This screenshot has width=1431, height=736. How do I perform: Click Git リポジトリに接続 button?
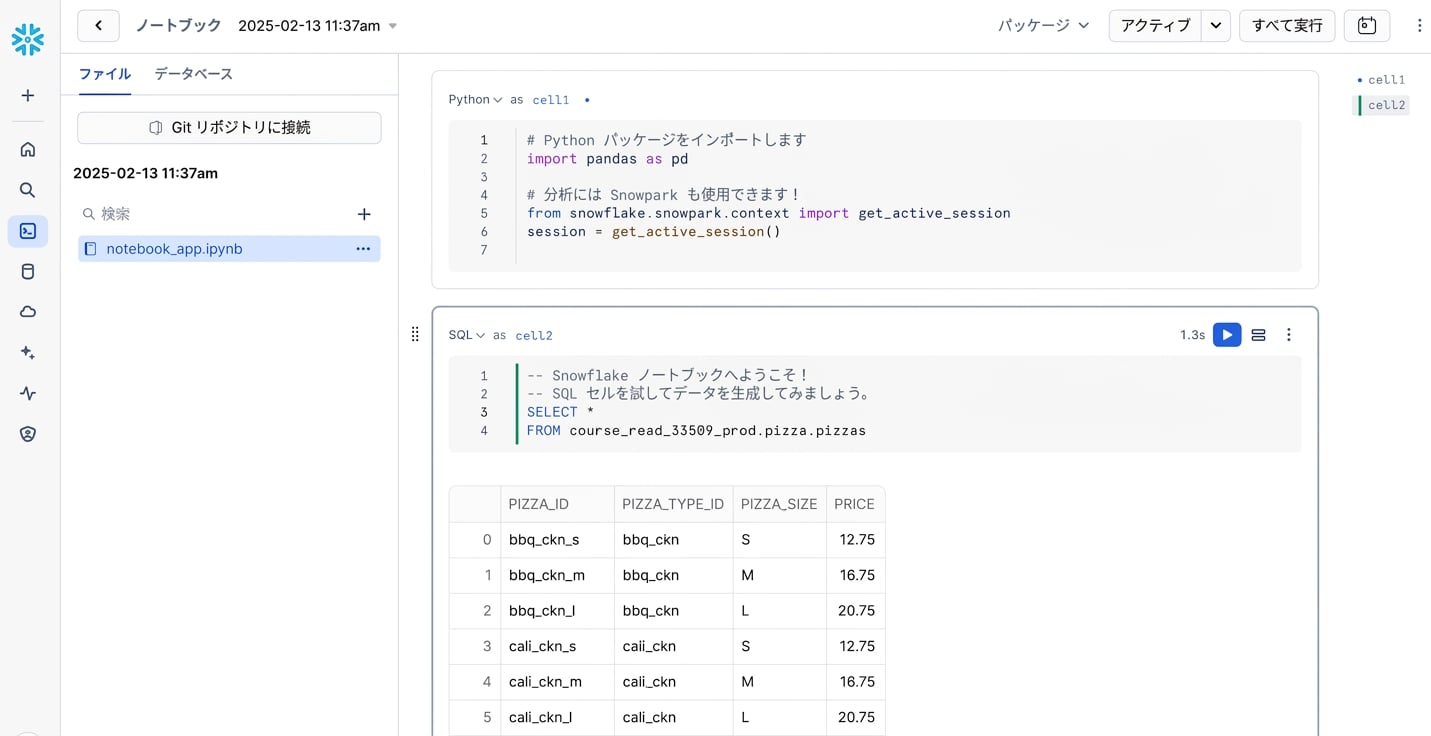(229, 128)
